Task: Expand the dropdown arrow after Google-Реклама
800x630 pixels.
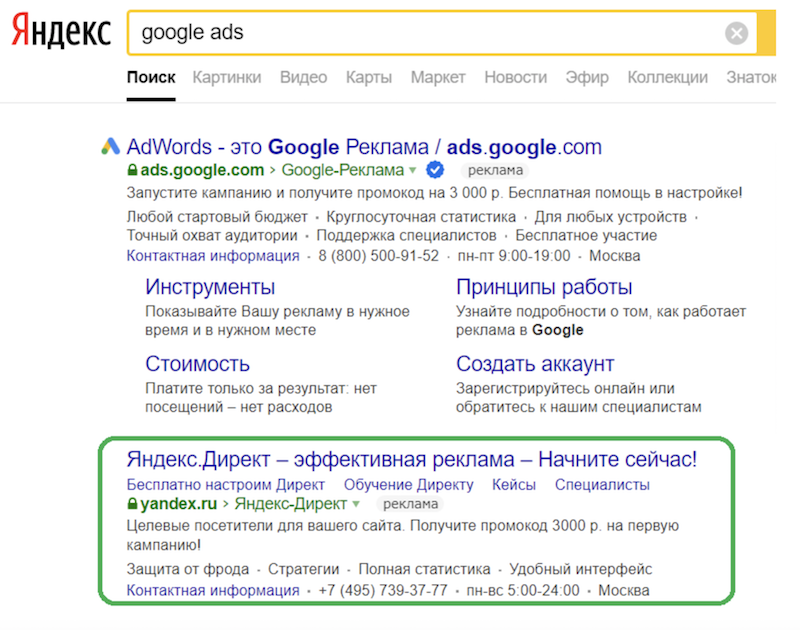Action: pos(412,170)
